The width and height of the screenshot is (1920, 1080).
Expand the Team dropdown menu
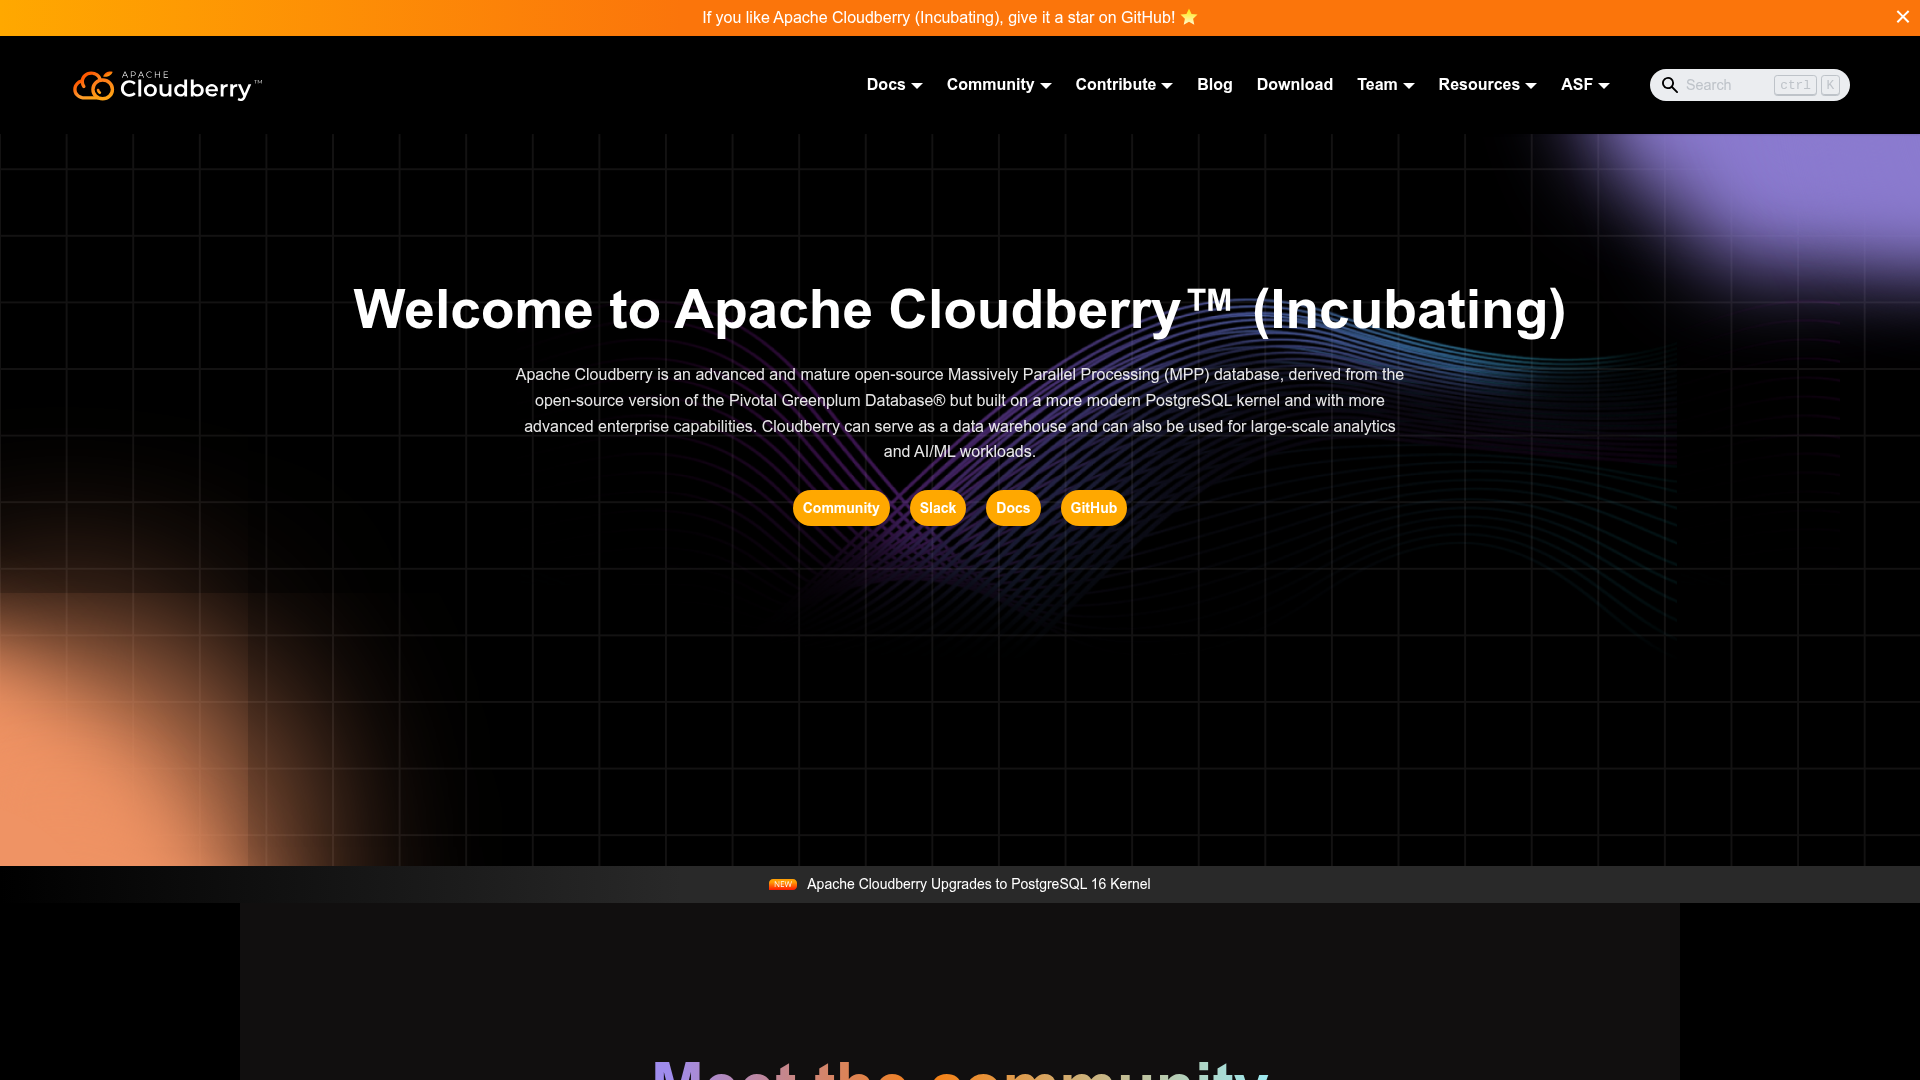[1385, 85]
